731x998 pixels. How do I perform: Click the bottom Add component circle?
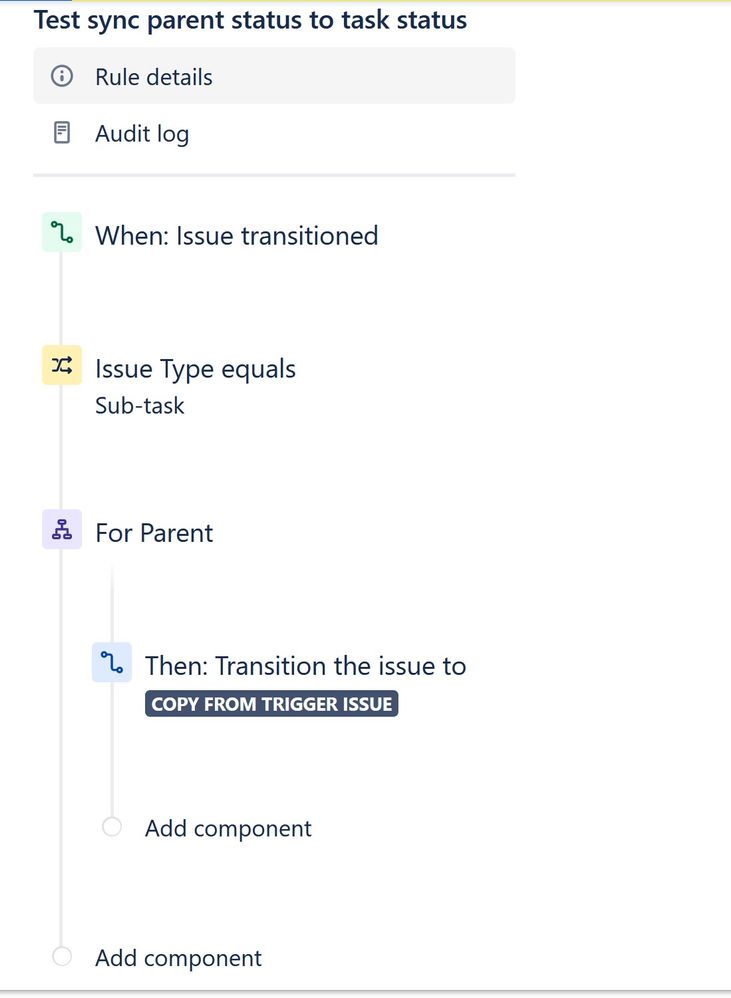click(x=61, y=956)
